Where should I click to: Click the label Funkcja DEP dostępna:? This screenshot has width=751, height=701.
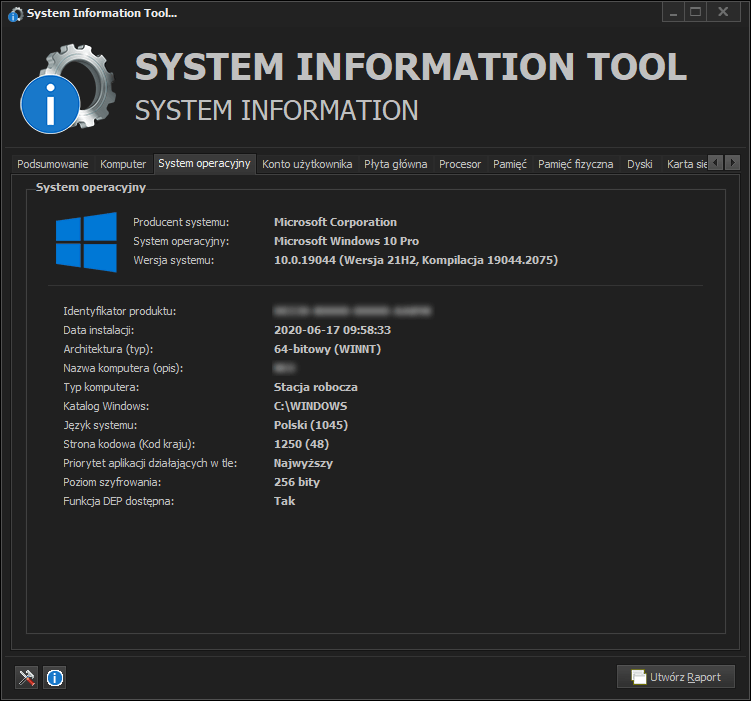(119, 501)
